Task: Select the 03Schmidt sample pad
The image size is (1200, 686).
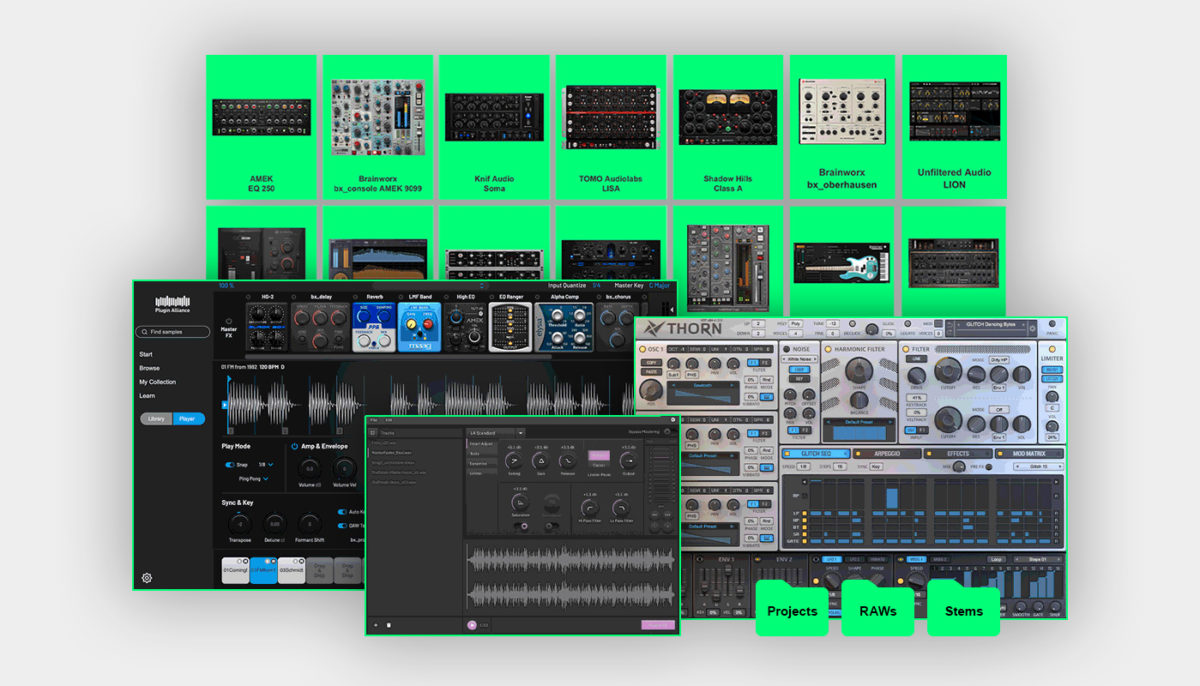Action: (292, 570)
